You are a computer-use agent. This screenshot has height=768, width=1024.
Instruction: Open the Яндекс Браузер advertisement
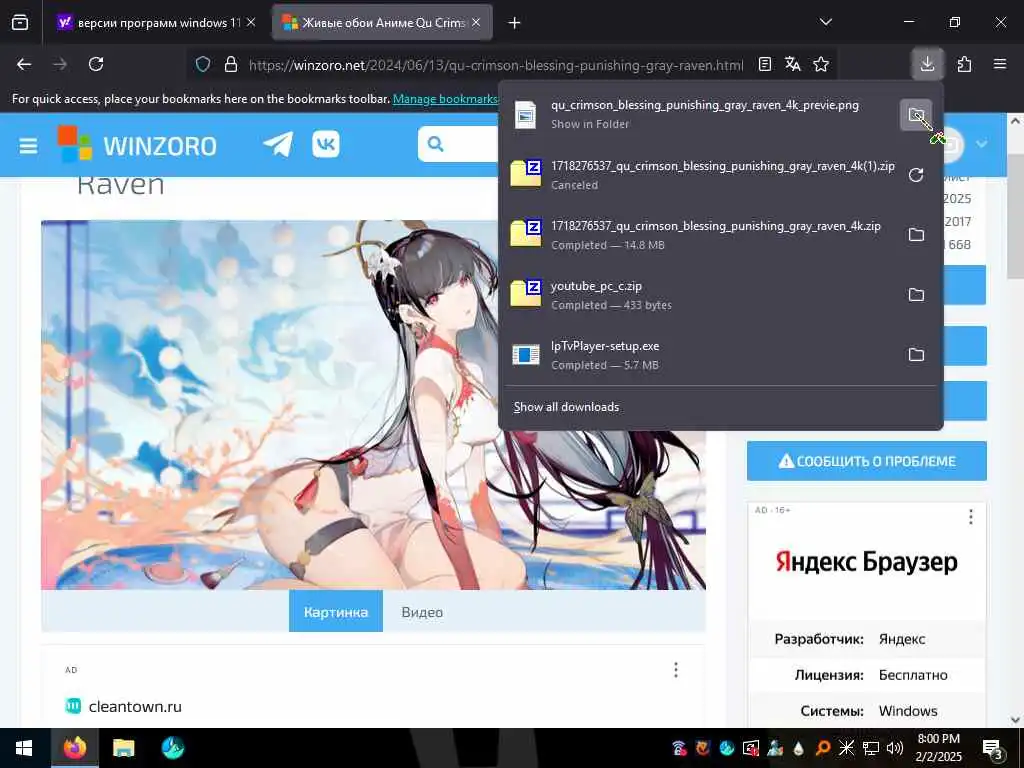[x=867, y=562]
